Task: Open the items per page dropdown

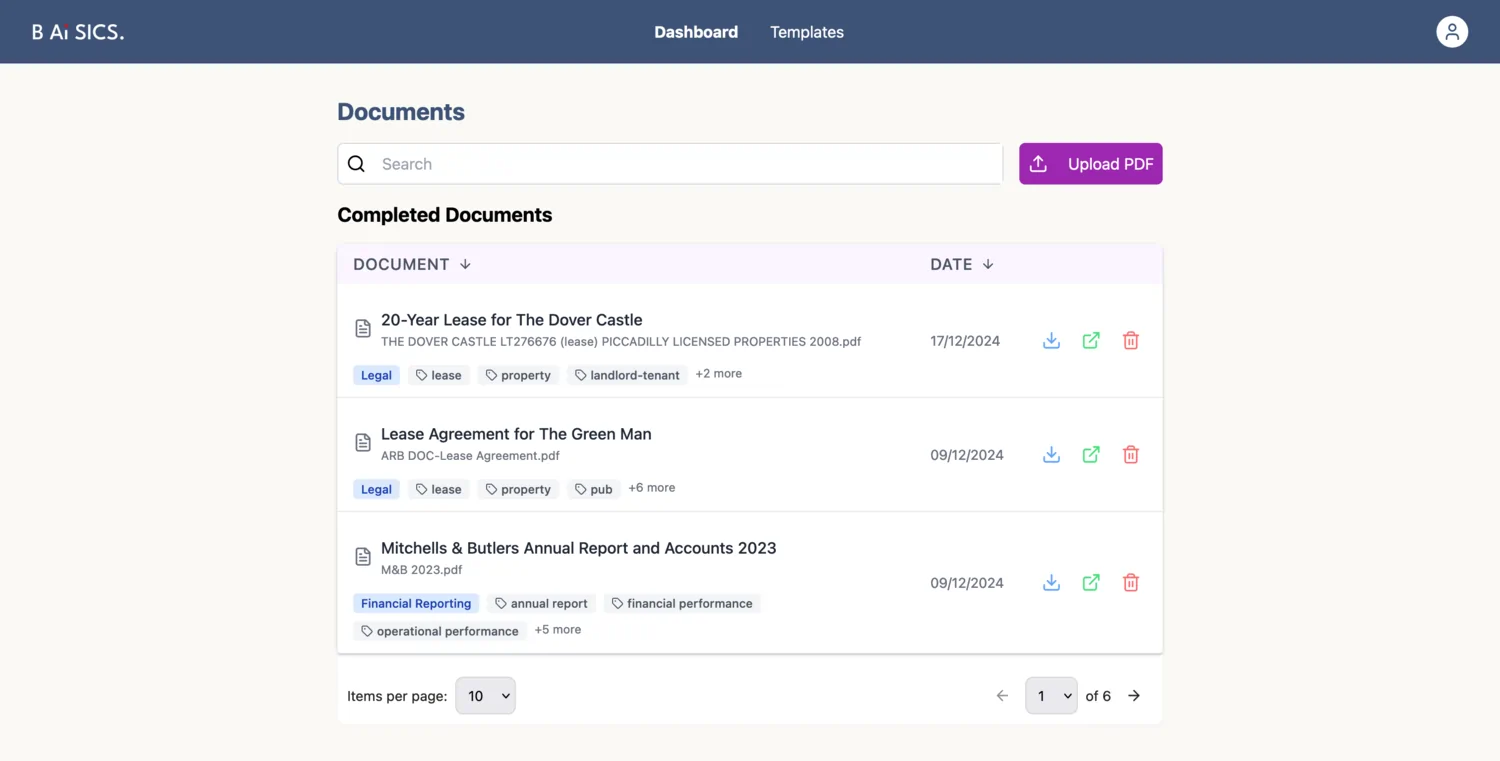Action: point(485,695)
